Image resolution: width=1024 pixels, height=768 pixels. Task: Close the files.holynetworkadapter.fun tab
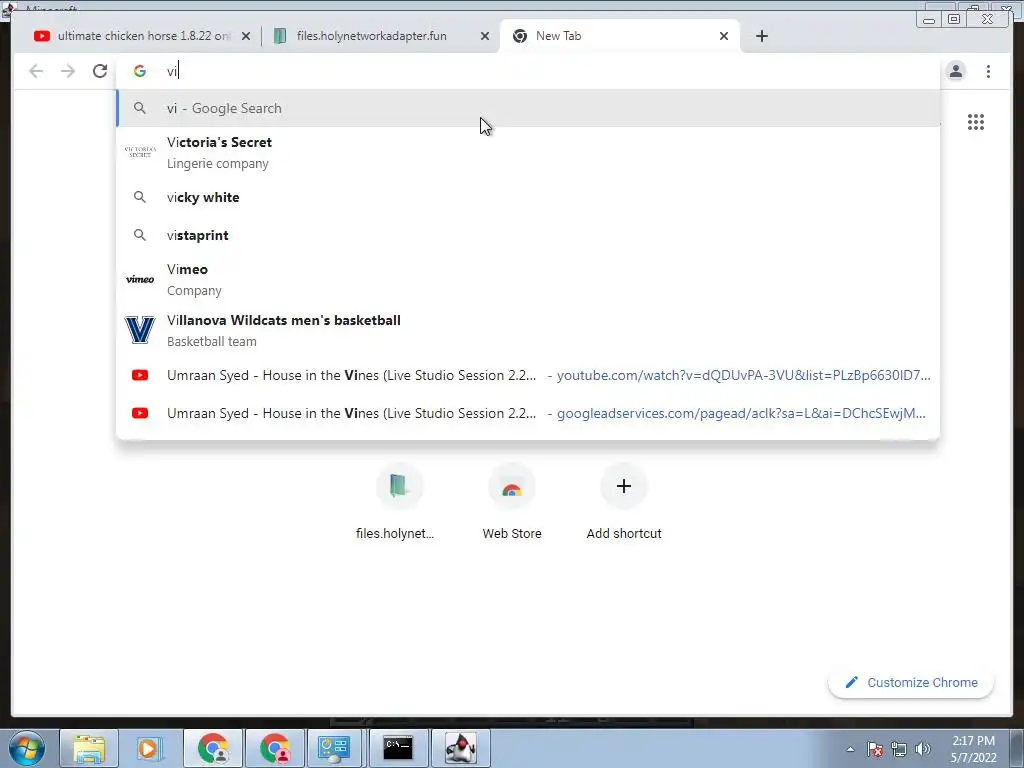point(485,36)
